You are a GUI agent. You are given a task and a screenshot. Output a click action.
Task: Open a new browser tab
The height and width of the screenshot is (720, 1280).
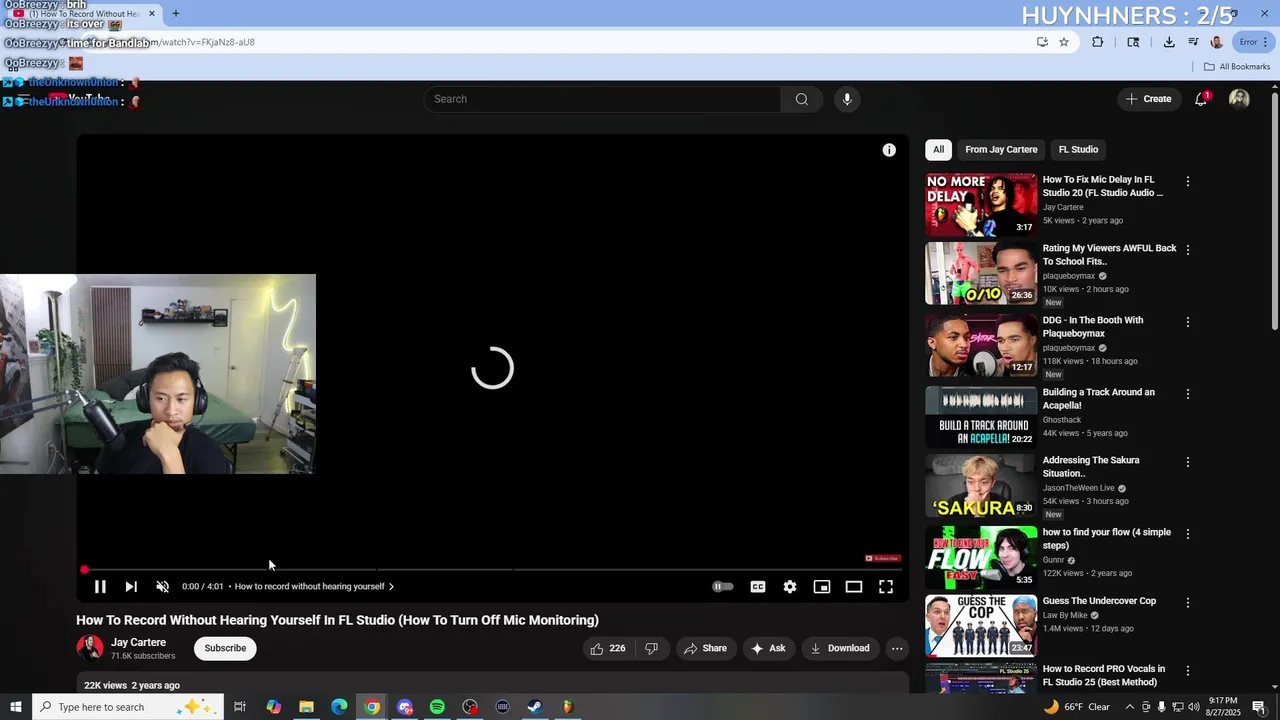point(176,14)
